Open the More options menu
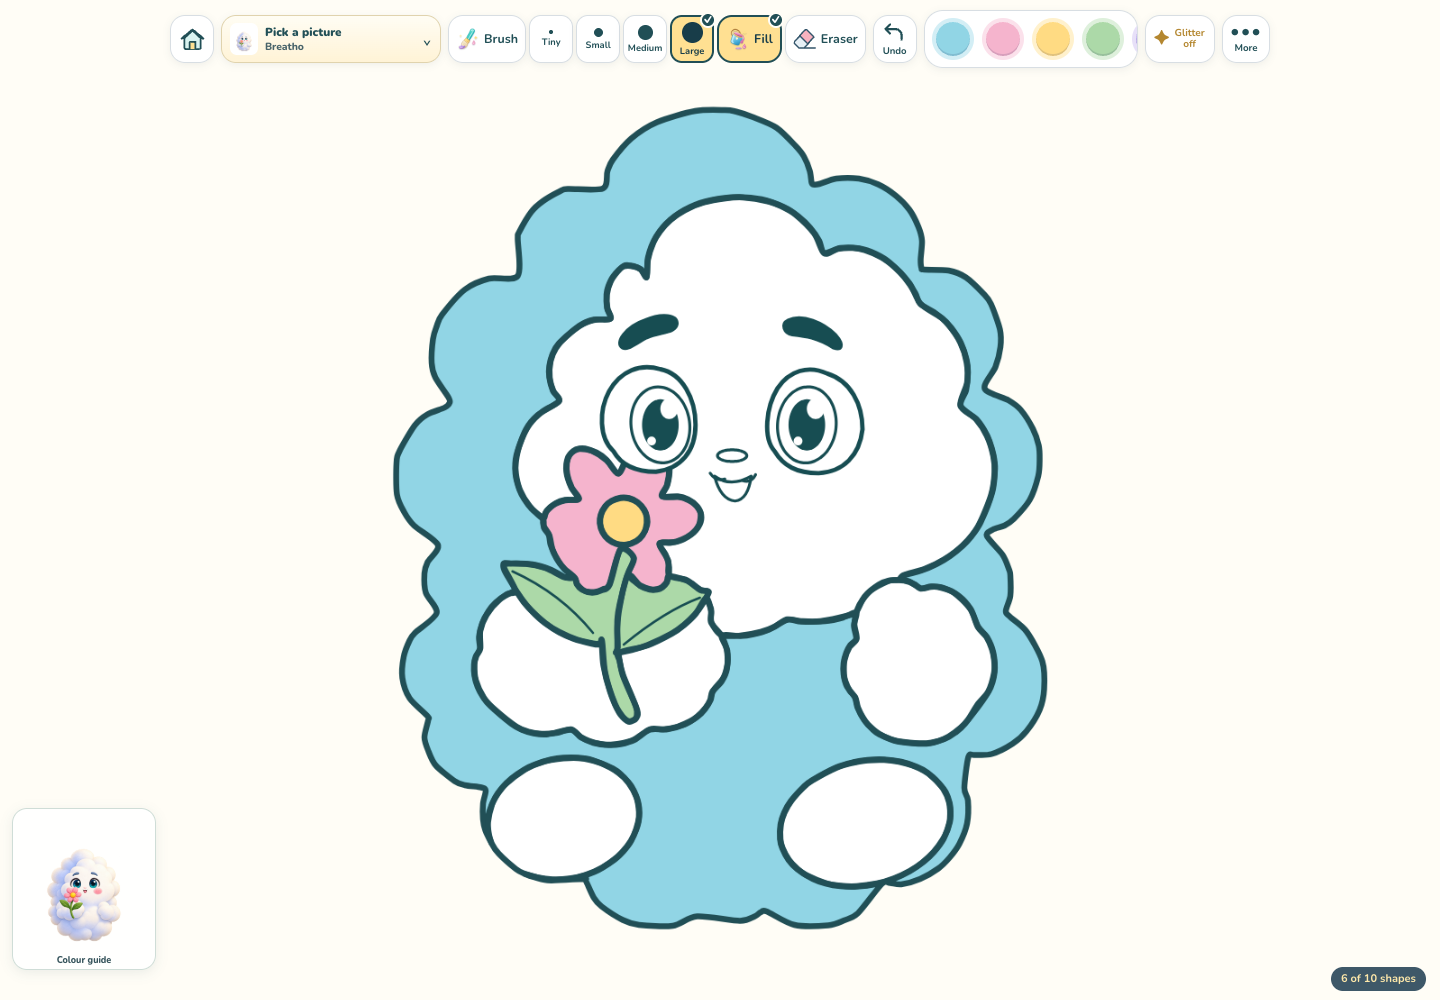Image resolution: width=1440 pixels, height=1000 pixels. [1246, 39]
